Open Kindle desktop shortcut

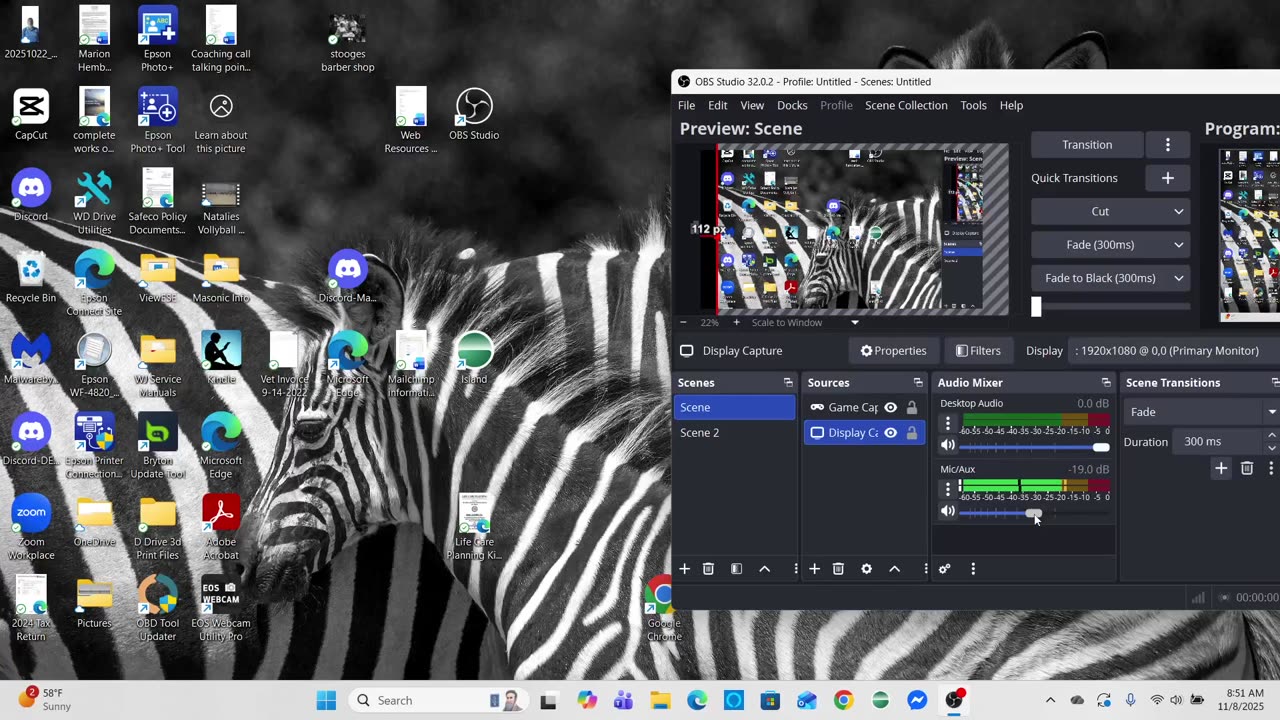[x=221, y=359]
